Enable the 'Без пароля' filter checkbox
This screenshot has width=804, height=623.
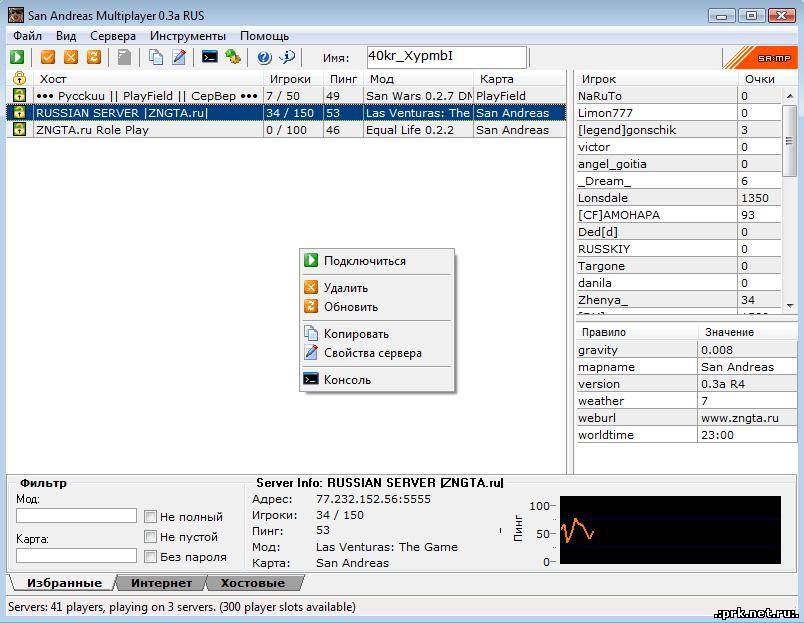(x=150, y=556)
